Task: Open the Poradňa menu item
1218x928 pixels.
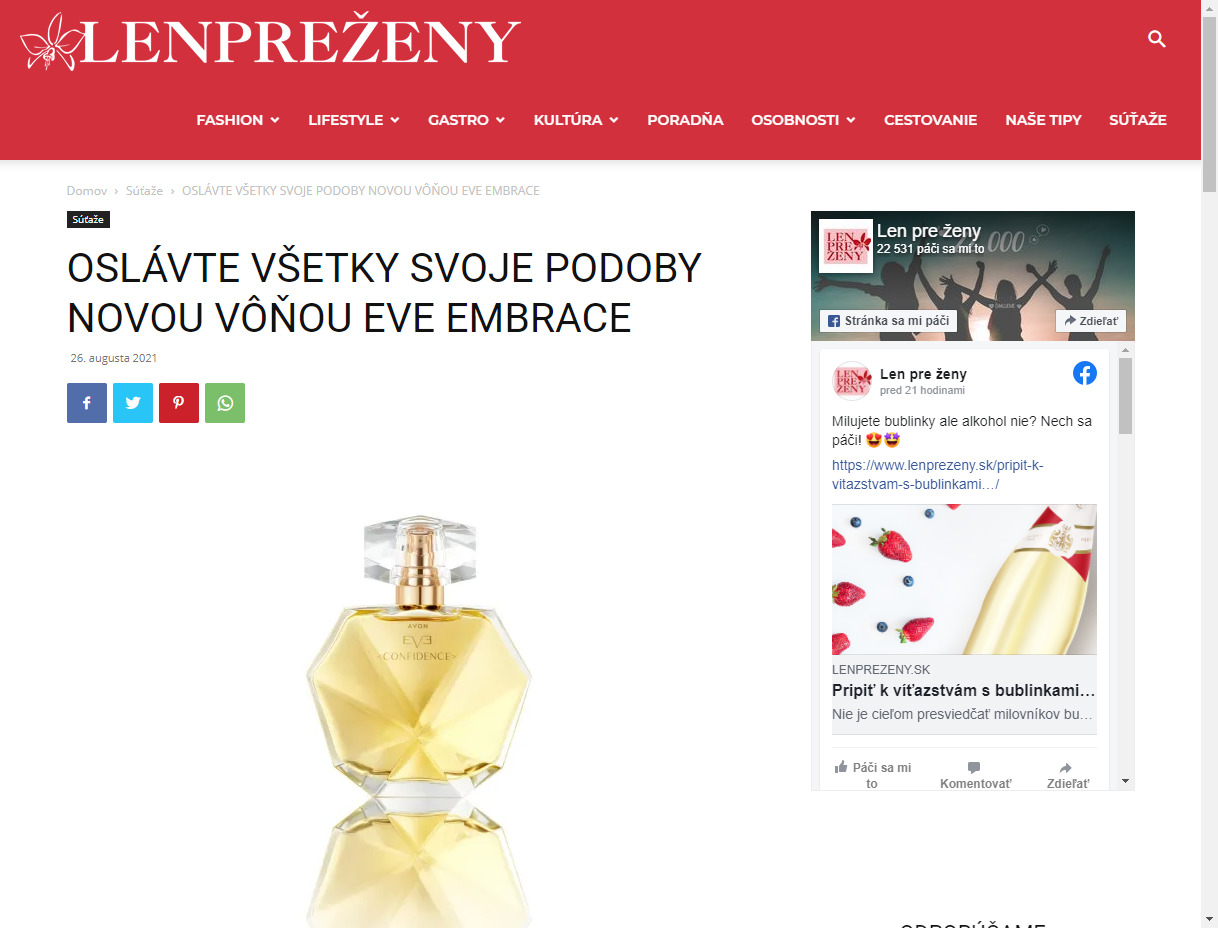Action: 685,120
